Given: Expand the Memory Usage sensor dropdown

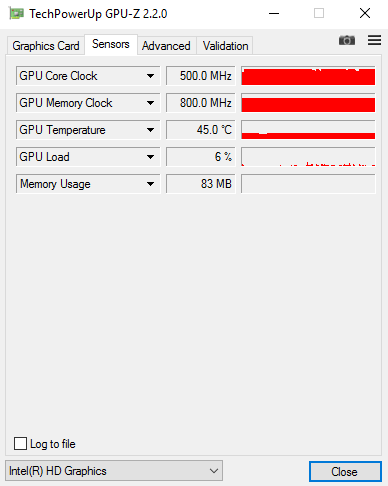Looking at the screenshot, I should [x=150, y=184].
